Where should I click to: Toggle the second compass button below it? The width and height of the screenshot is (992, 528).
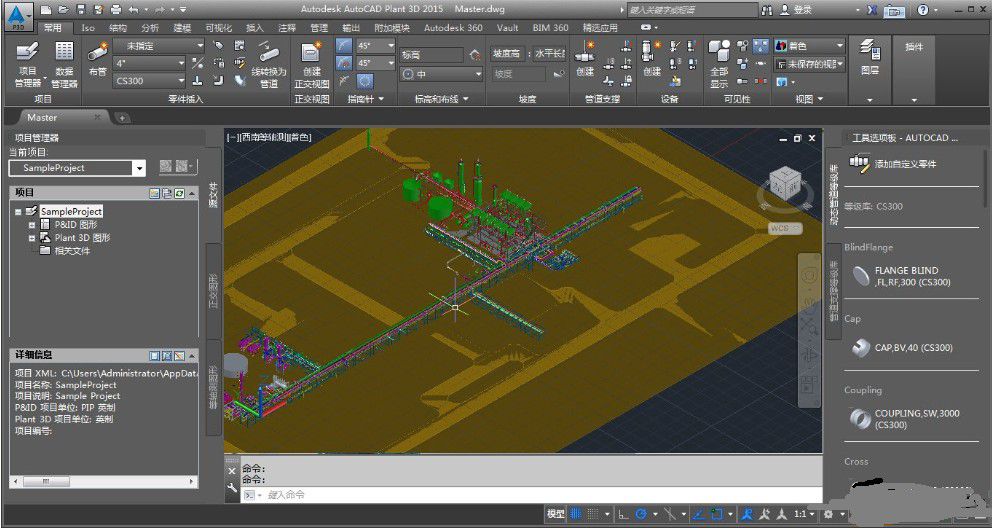(x=344, y=63)
